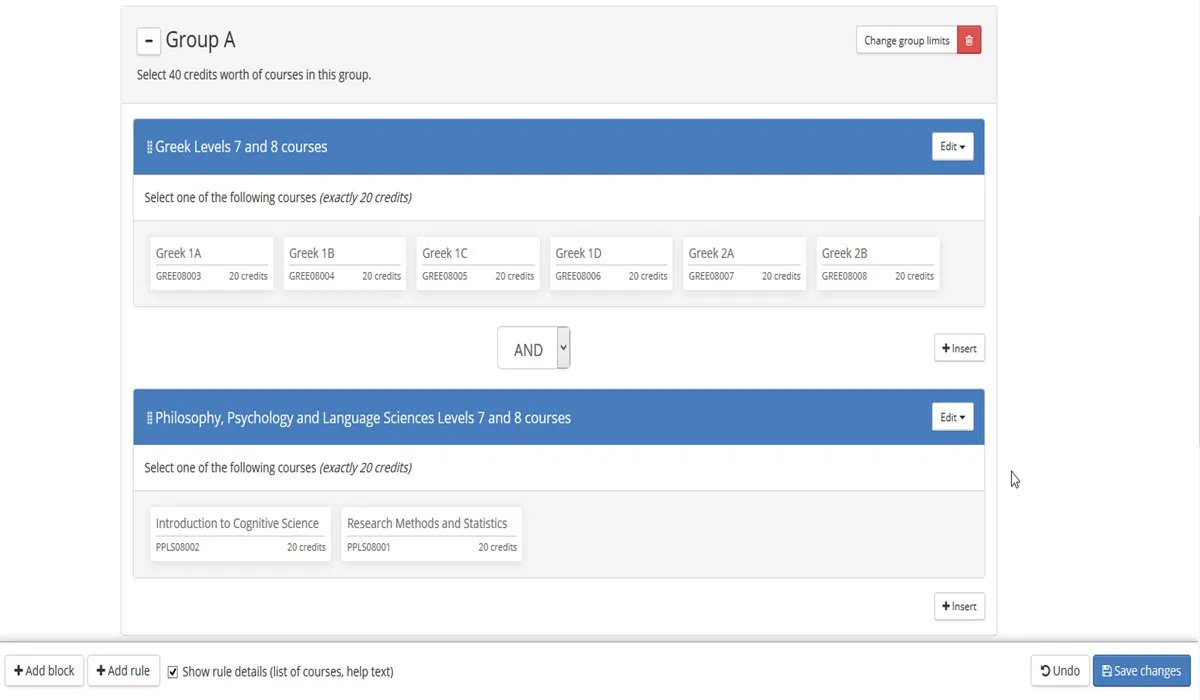Click the plus icon on the upper Insert button
Screen dimensions: 1200x700
click(945, 347)
